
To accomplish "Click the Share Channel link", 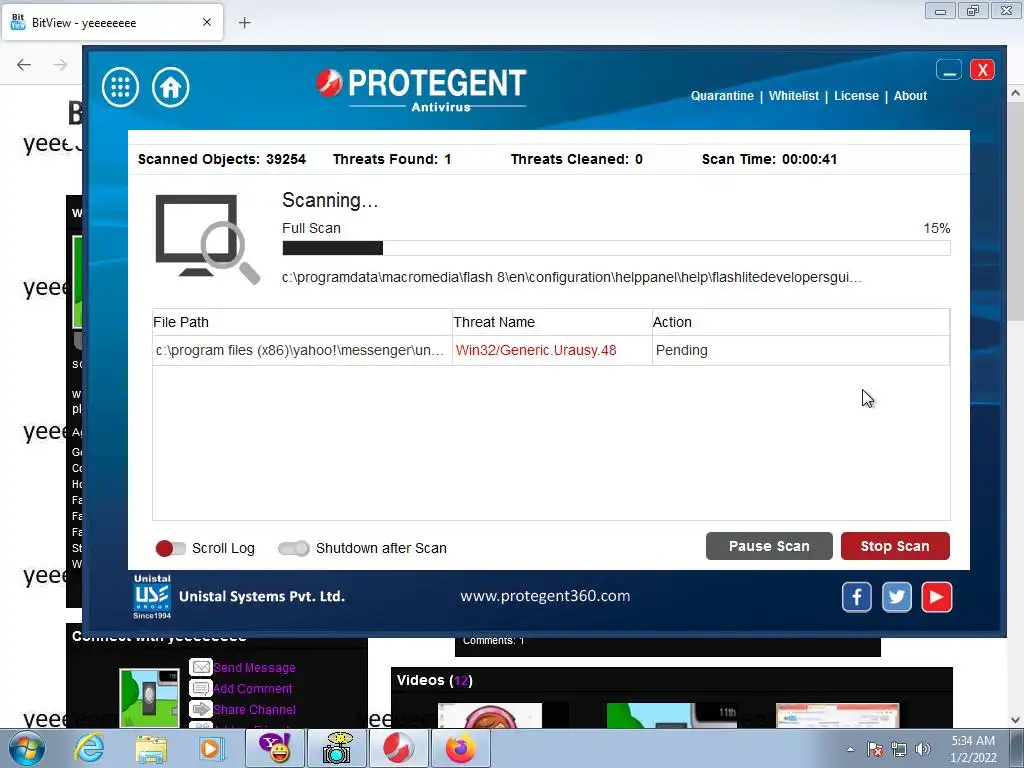I will 254,709.
